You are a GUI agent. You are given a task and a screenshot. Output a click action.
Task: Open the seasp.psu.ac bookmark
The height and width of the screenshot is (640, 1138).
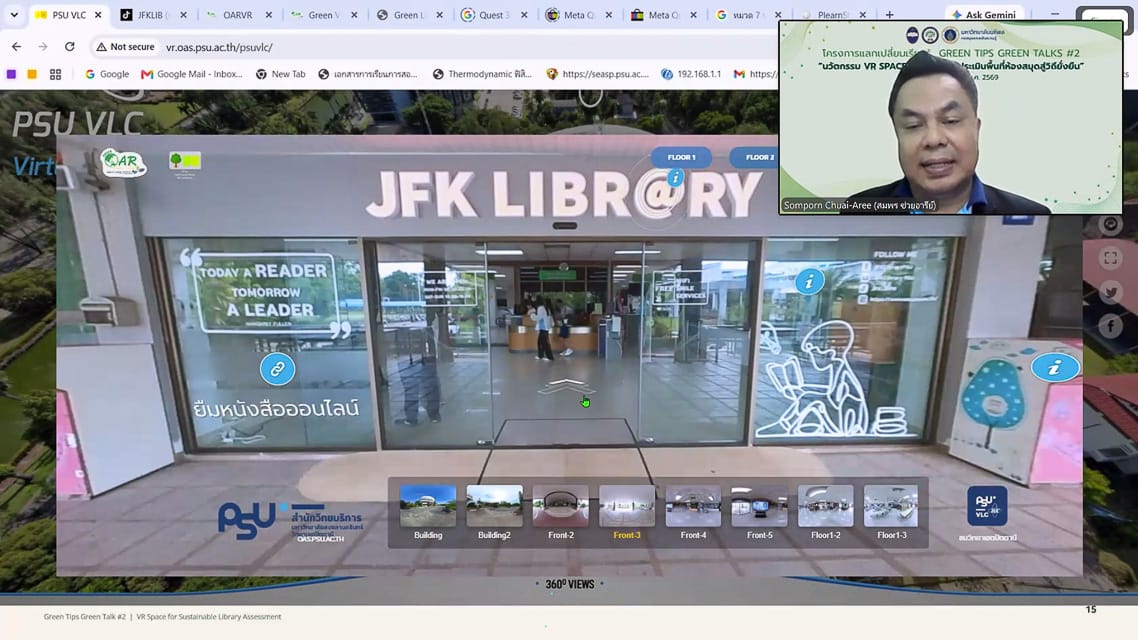597,74
